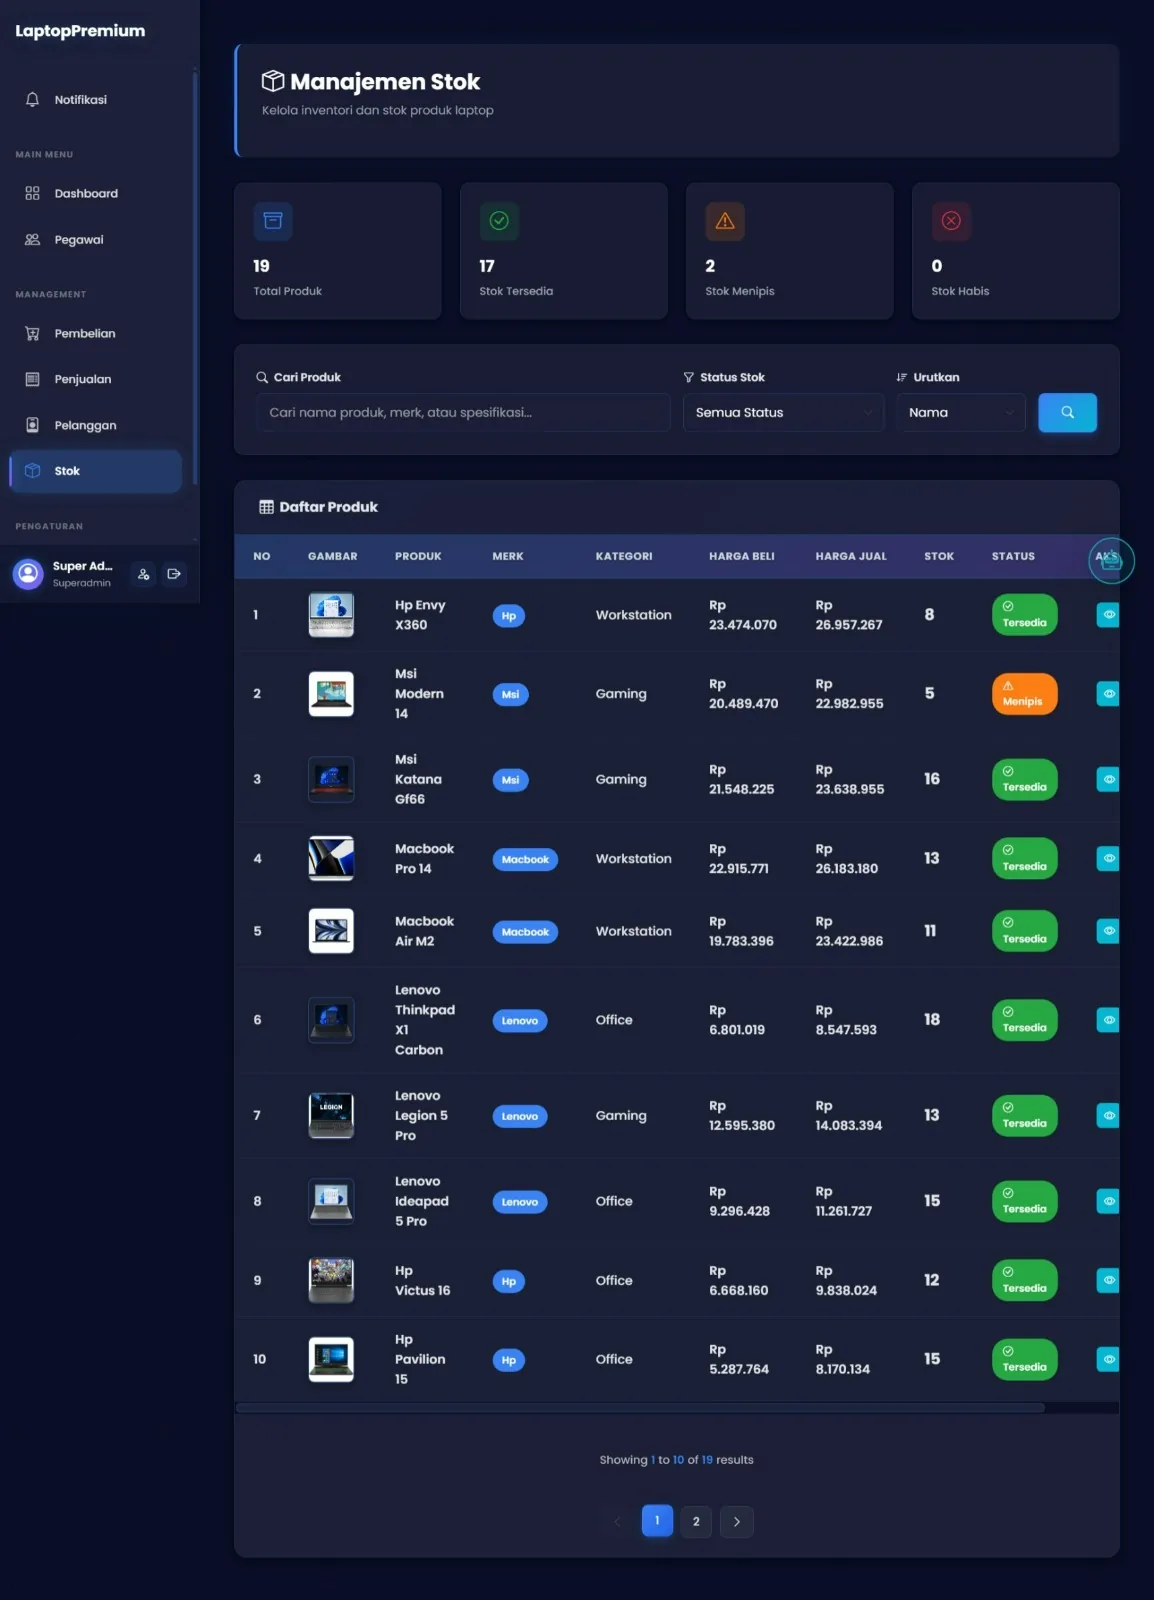Click the profile settings icon beside Super Admin
This screenshot has height=1600, width=1154.
[144, 574]
